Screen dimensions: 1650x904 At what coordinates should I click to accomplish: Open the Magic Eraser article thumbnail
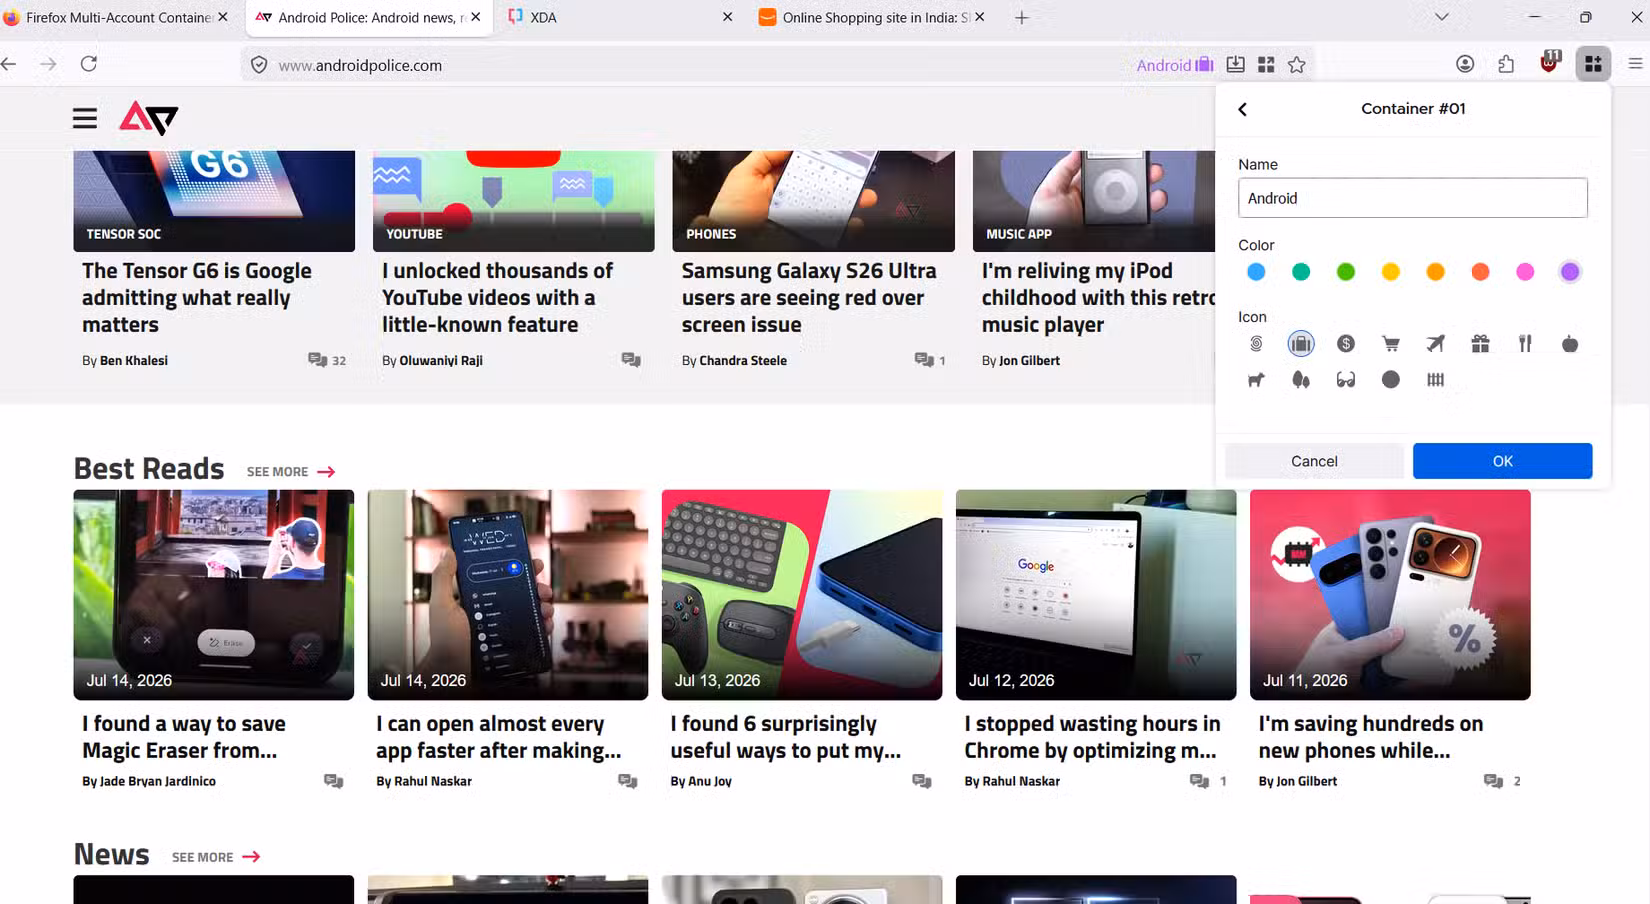point(213,595)
